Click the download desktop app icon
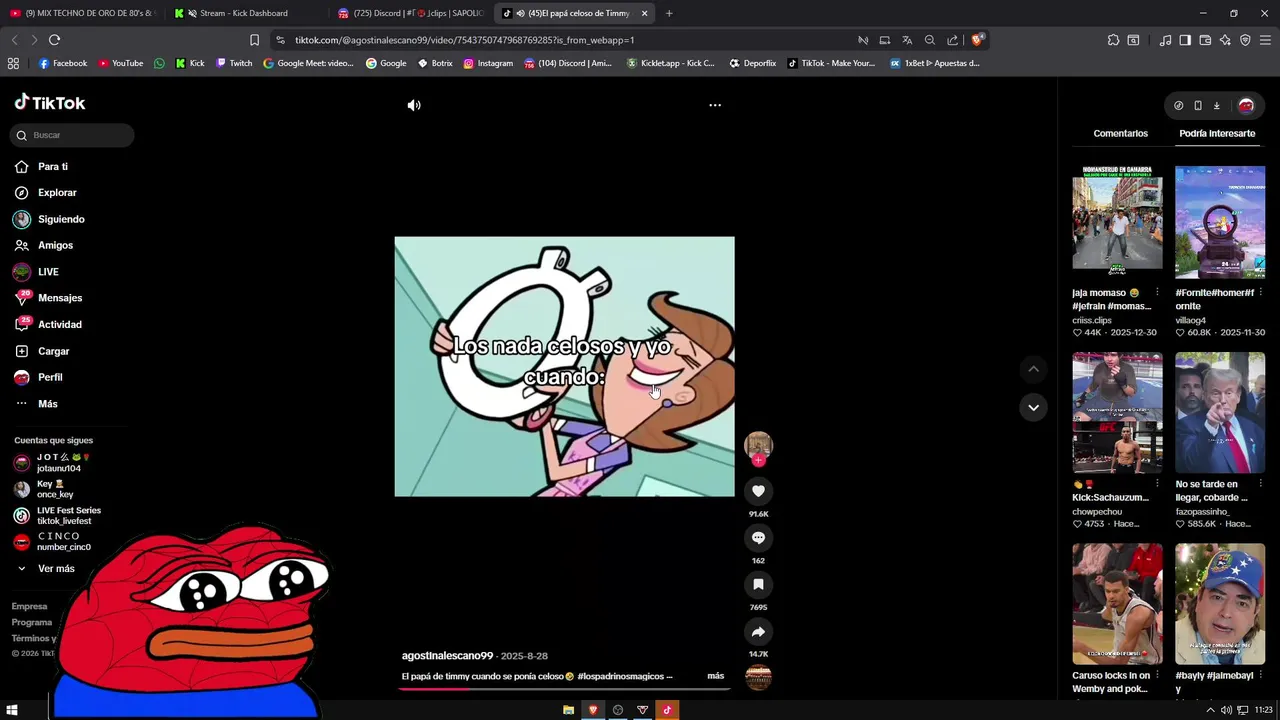The height and width of the screenshot is (720, 1280). [1217, 105]
